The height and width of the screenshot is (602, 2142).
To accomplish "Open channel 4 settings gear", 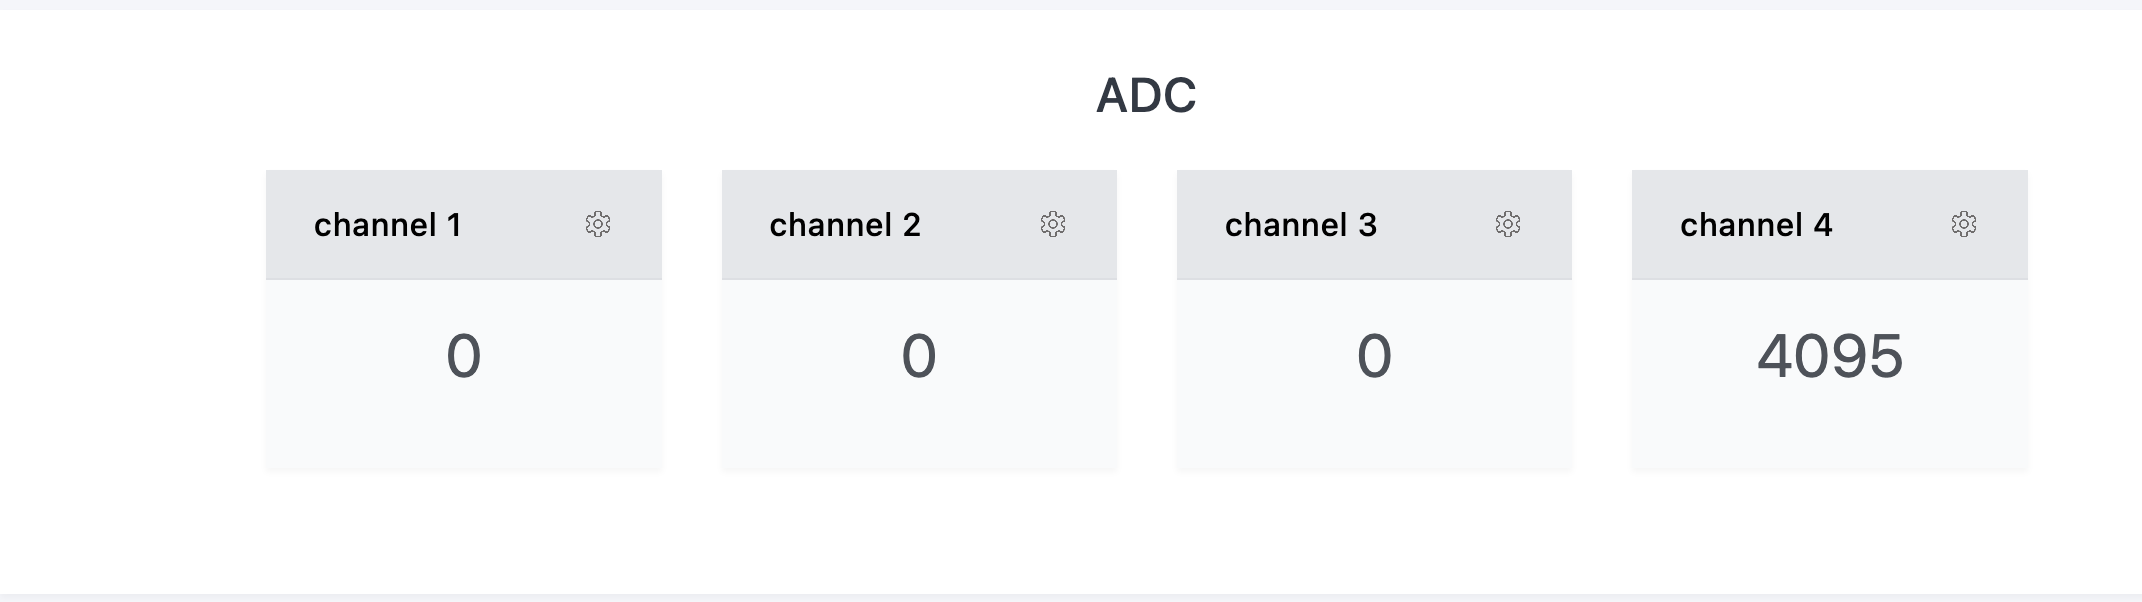I will [1964, 224].
